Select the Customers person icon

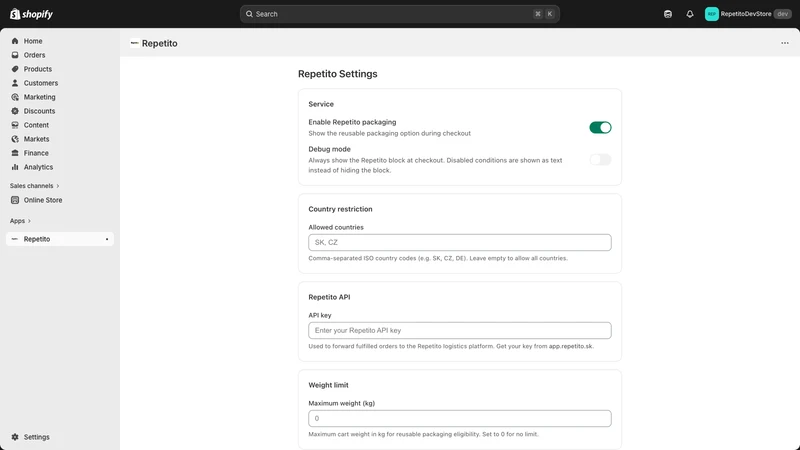click(x=15, y=83)
